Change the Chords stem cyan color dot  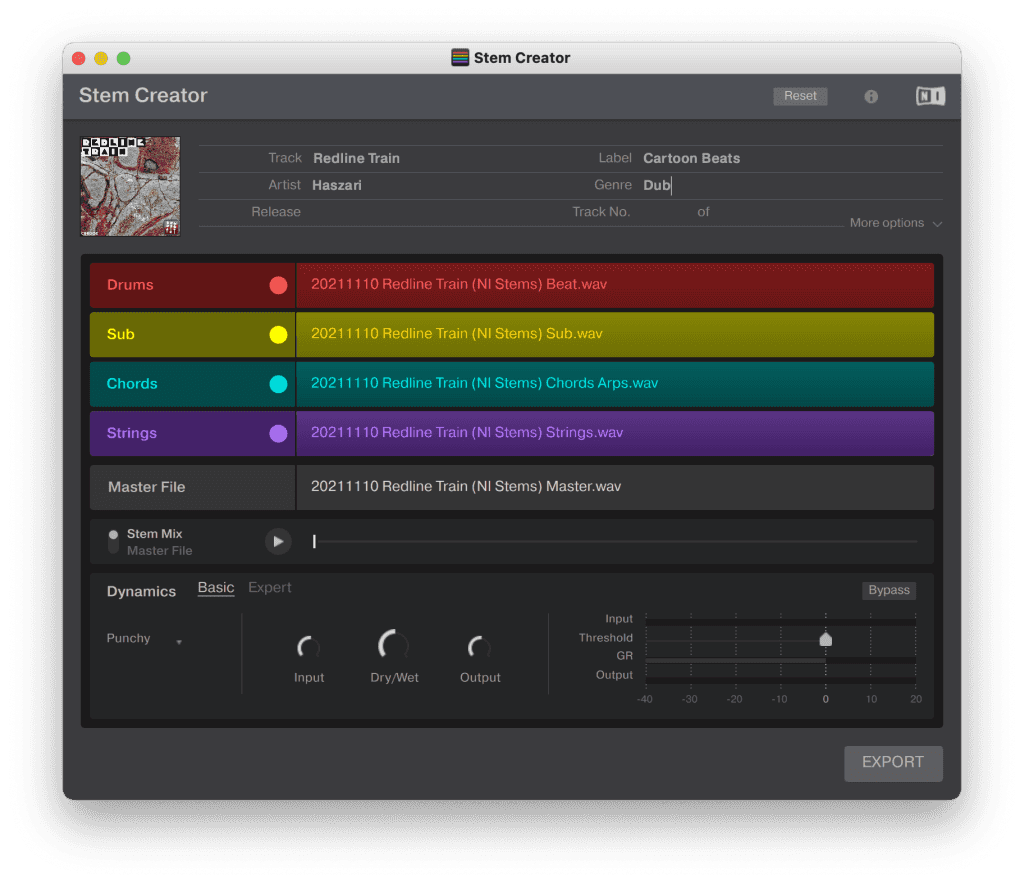coord(278,384)
